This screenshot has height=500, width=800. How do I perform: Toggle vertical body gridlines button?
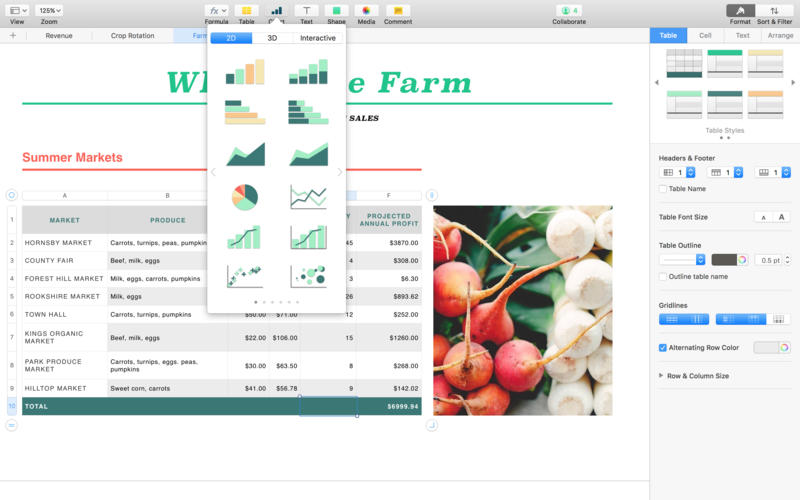coord(697,319)
